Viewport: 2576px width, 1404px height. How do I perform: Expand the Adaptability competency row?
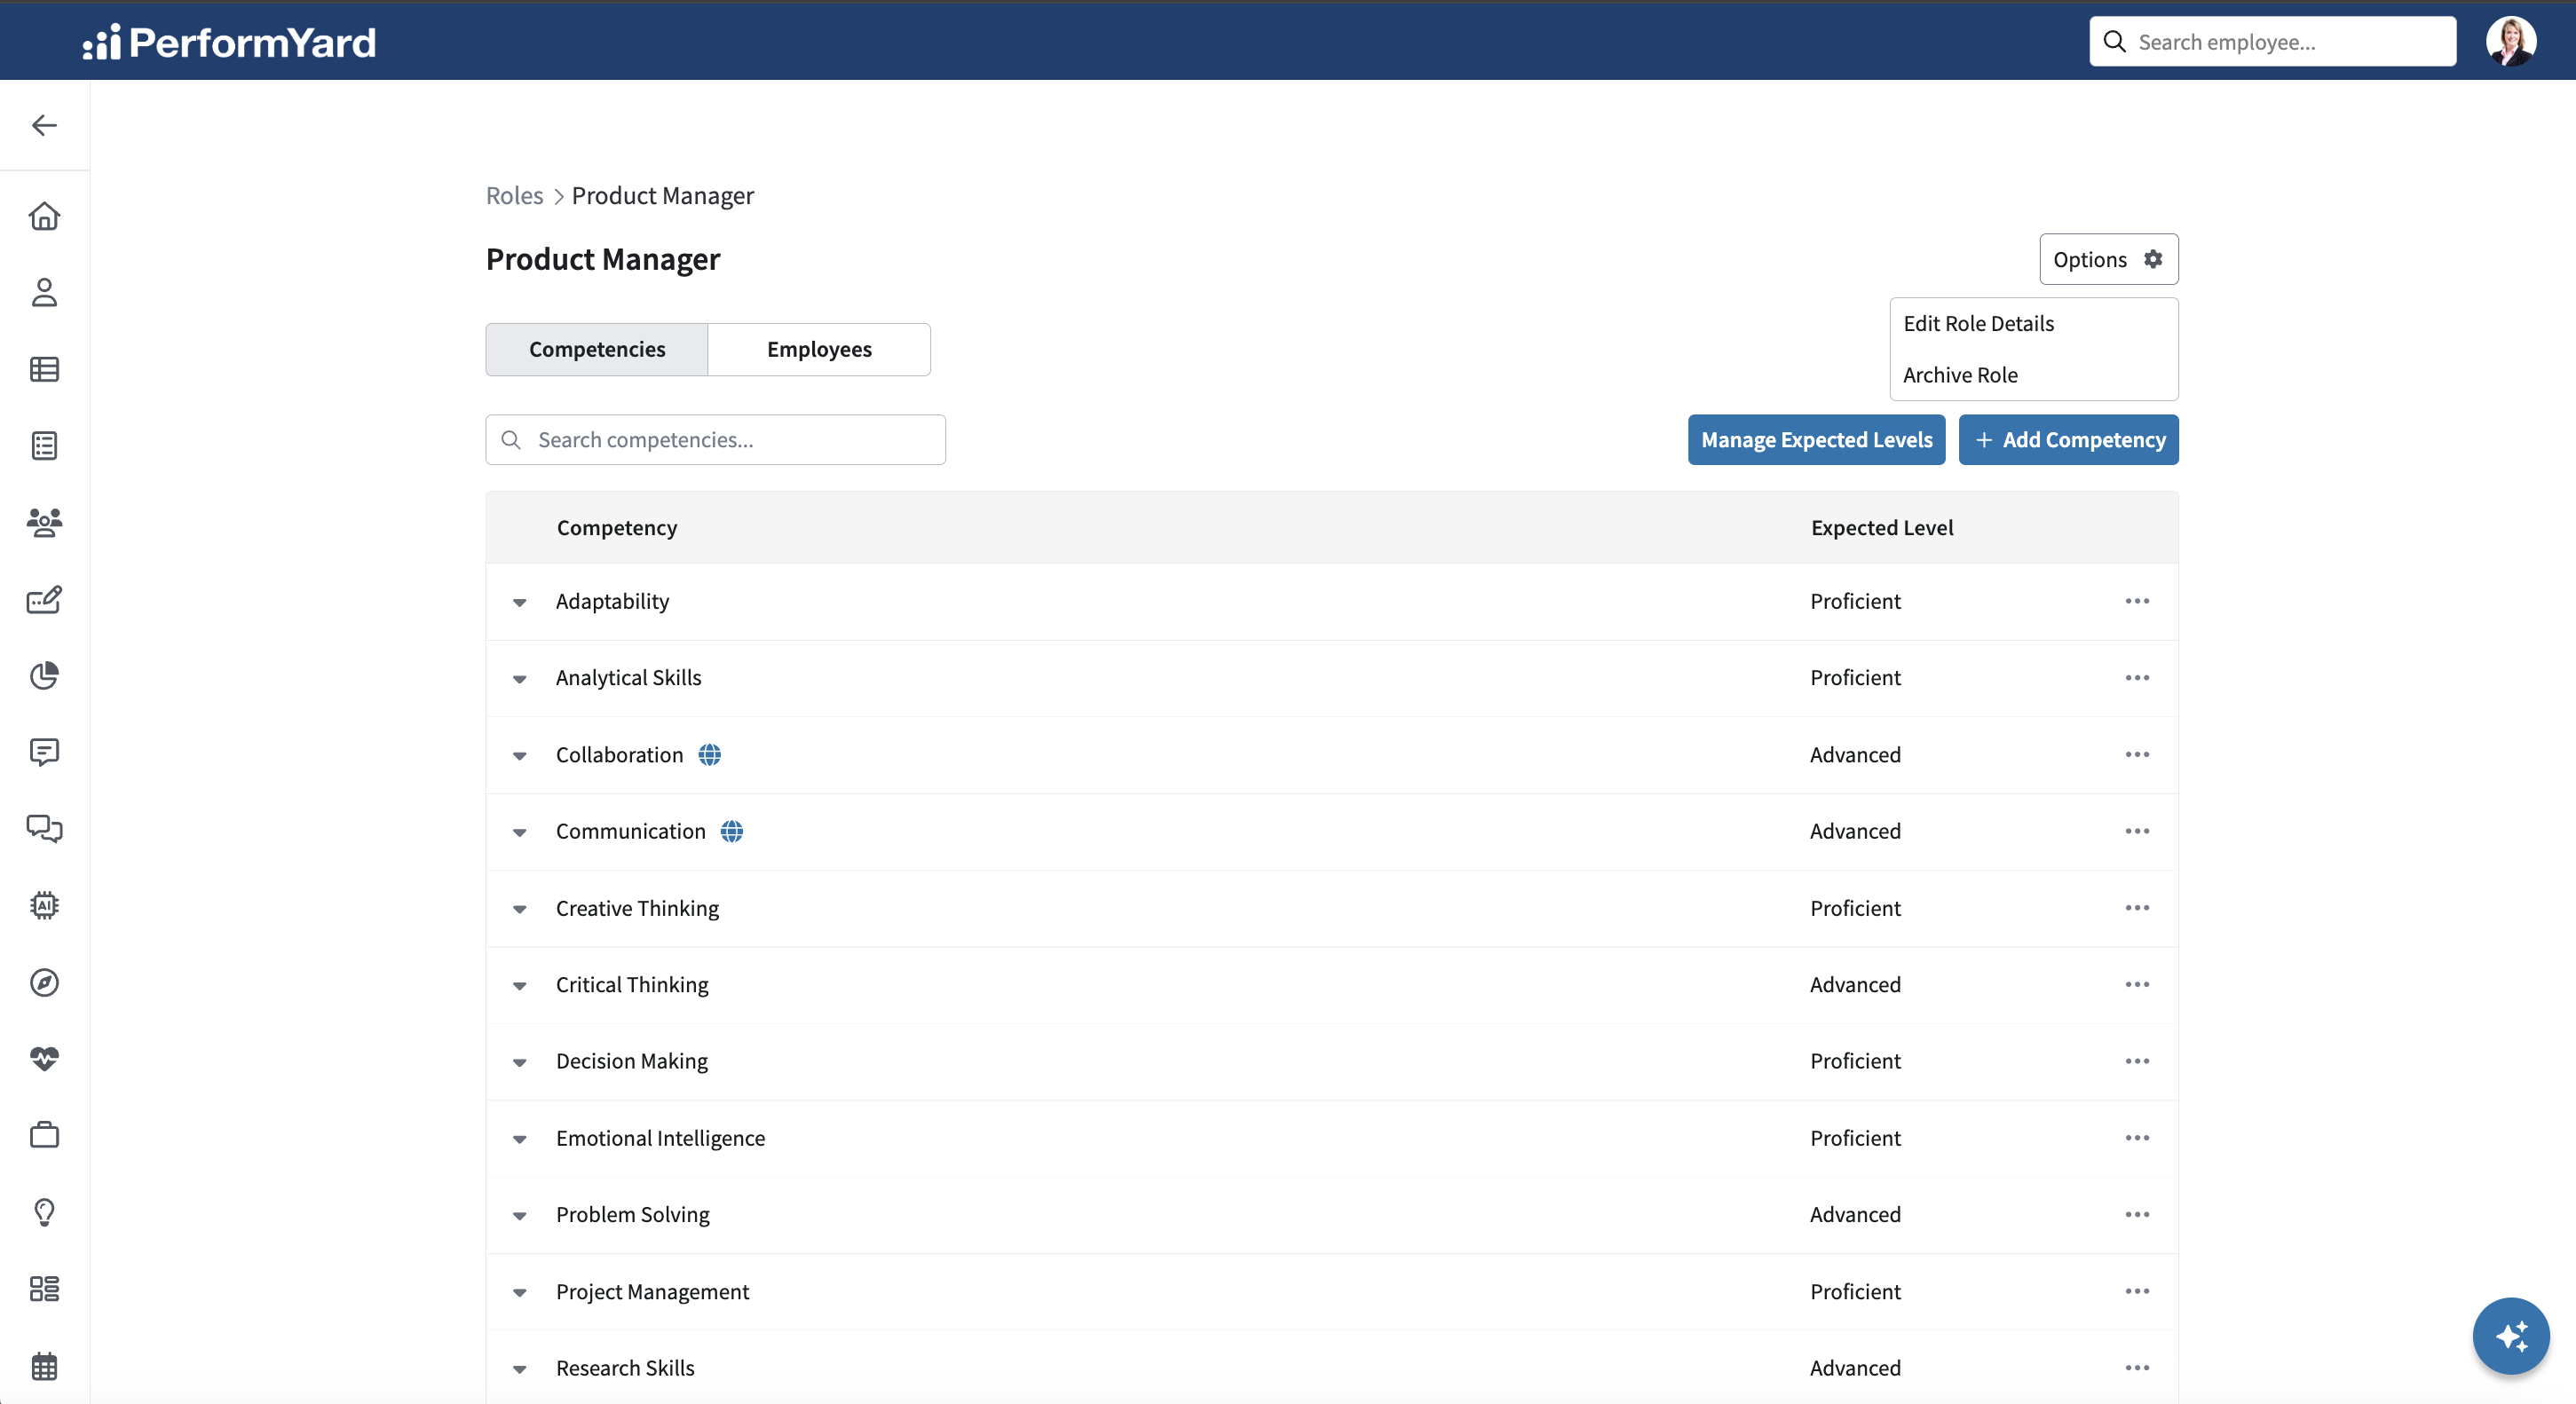coord(519,602)
